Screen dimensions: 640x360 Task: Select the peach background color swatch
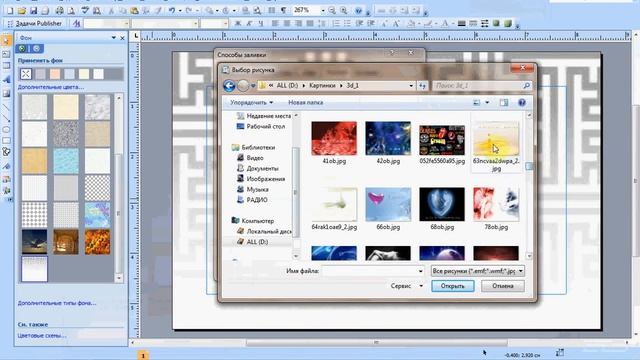coord(55,74)
